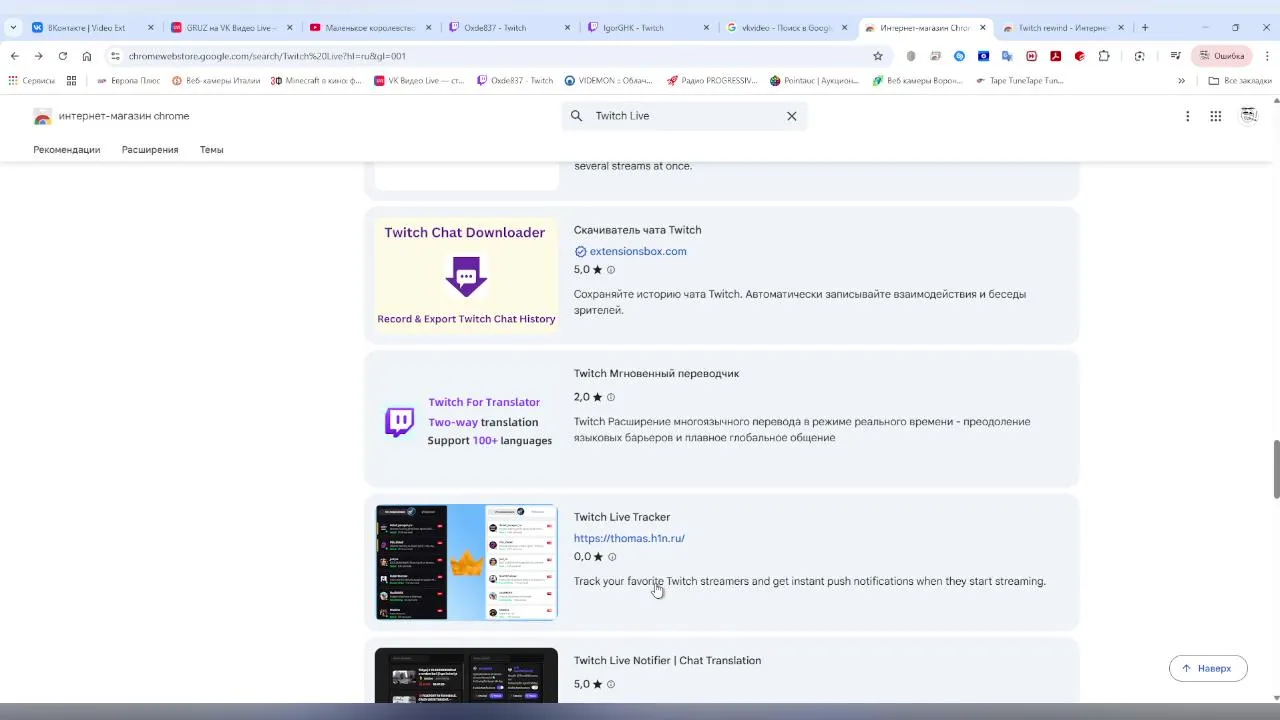This screenshot has height=720, width=1280.
Task: Open the Сервисы bookmark
Action: pos(31,80)
